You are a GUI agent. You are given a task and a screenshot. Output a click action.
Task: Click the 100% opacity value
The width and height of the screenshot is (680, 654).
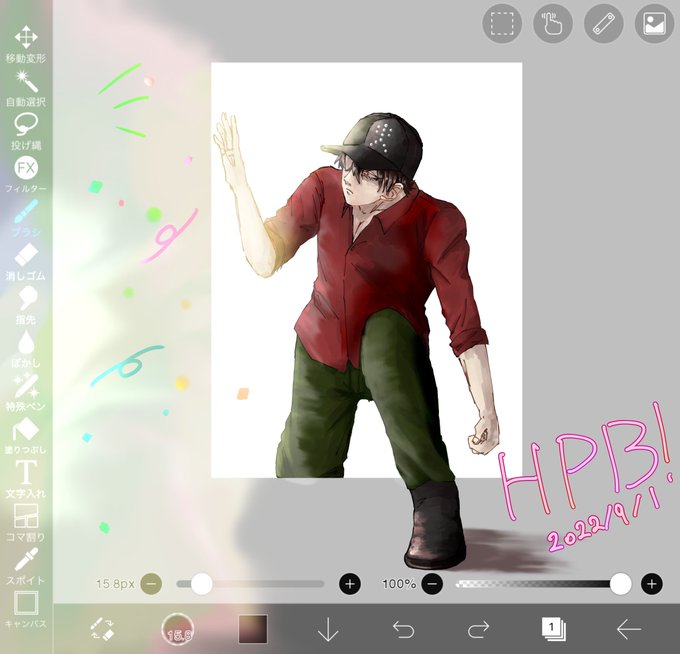click(x=399, y=584)
